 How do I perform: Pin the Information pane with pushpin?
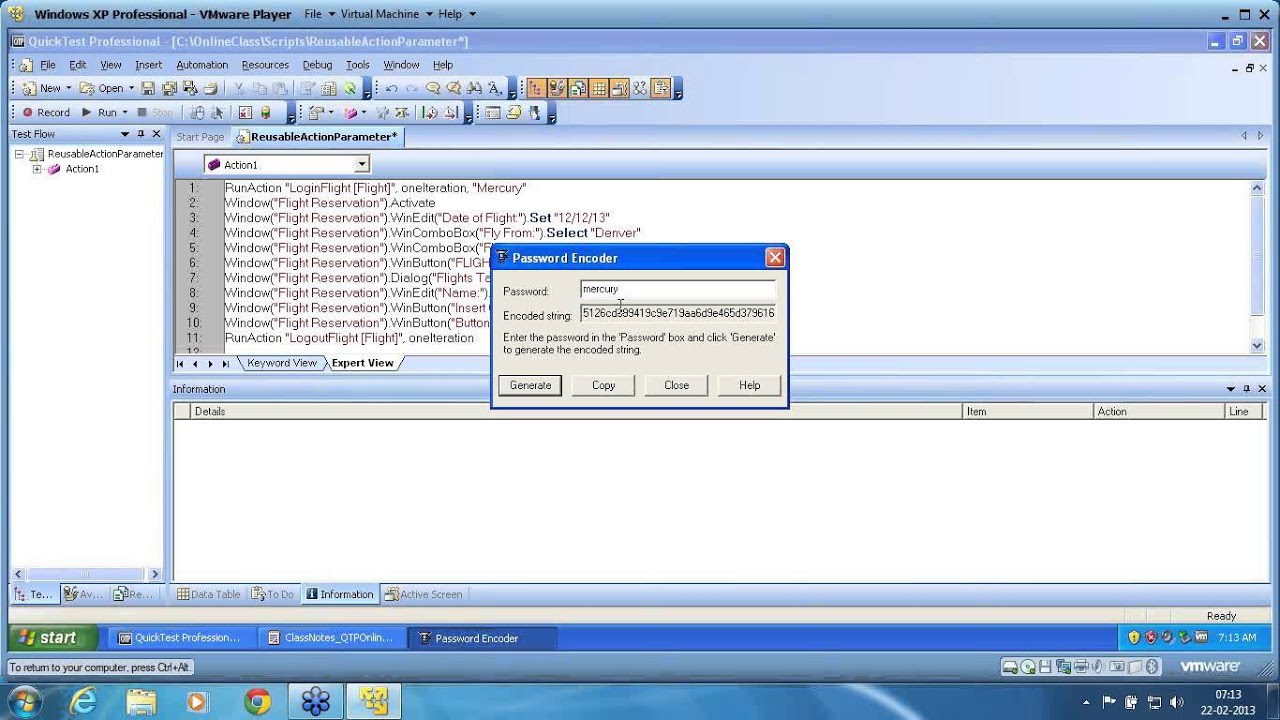click(1247, 389)
